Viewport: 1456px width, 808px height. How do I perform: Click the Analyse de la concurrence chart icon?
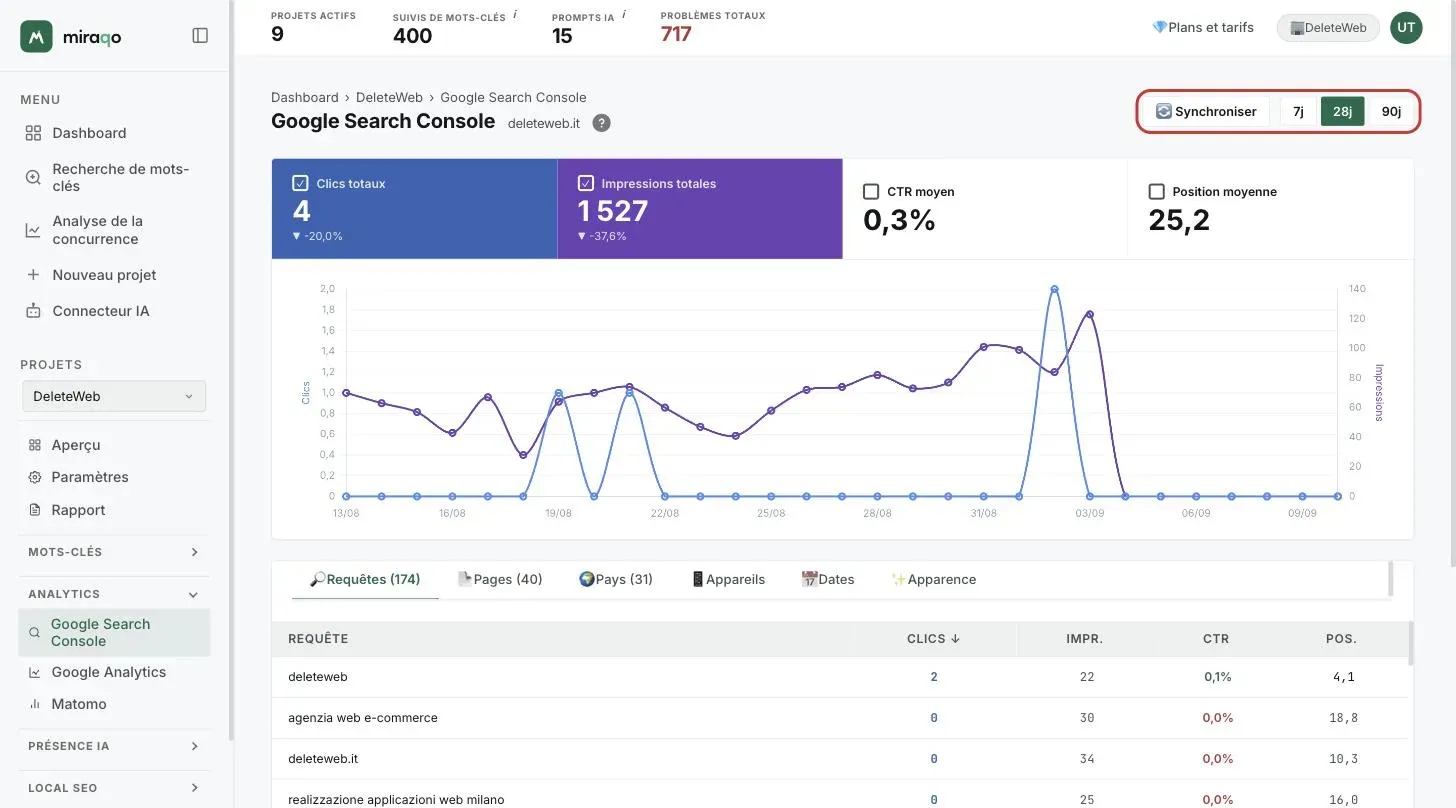click(33, 230)
